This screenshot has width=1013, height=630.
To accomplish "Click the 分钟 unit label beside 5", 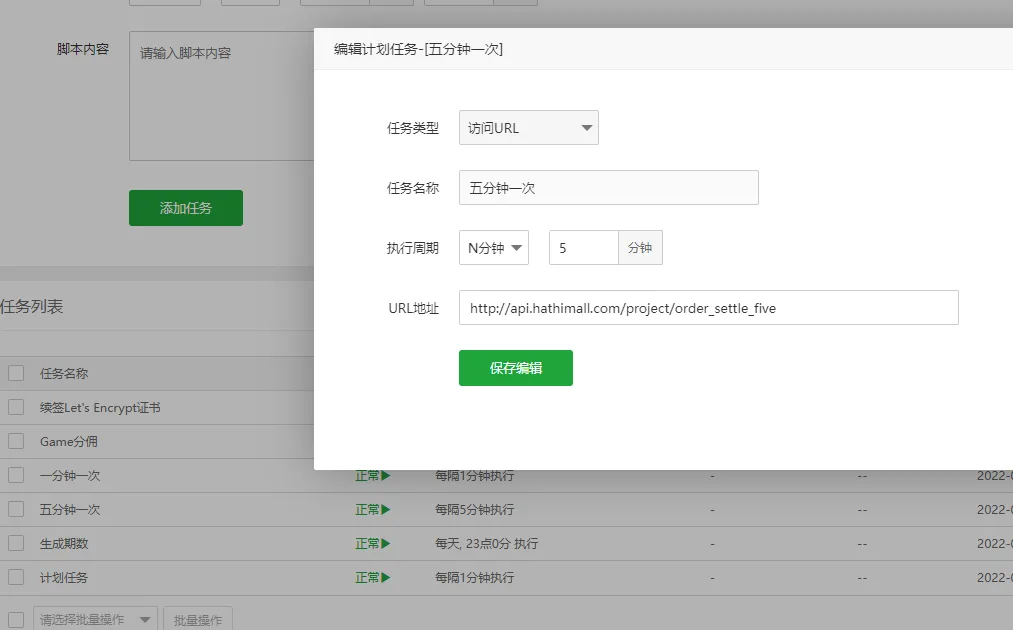I will click(x=640, y=247).
